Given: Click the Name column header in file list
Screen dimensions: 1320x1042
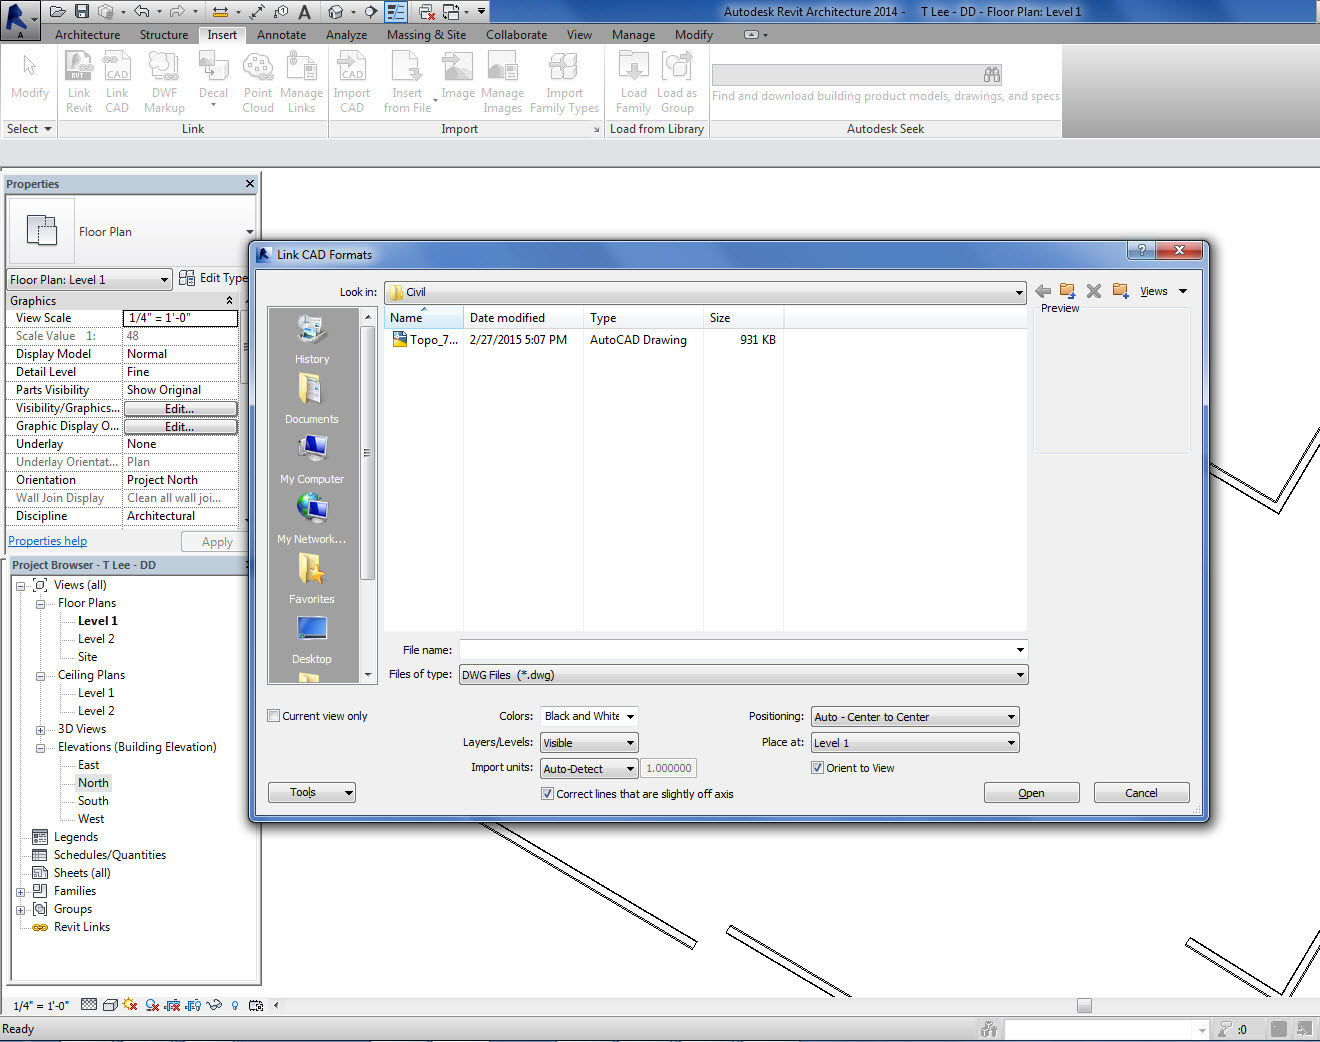Looking at the screenshot, I should [x=423, y=318].
